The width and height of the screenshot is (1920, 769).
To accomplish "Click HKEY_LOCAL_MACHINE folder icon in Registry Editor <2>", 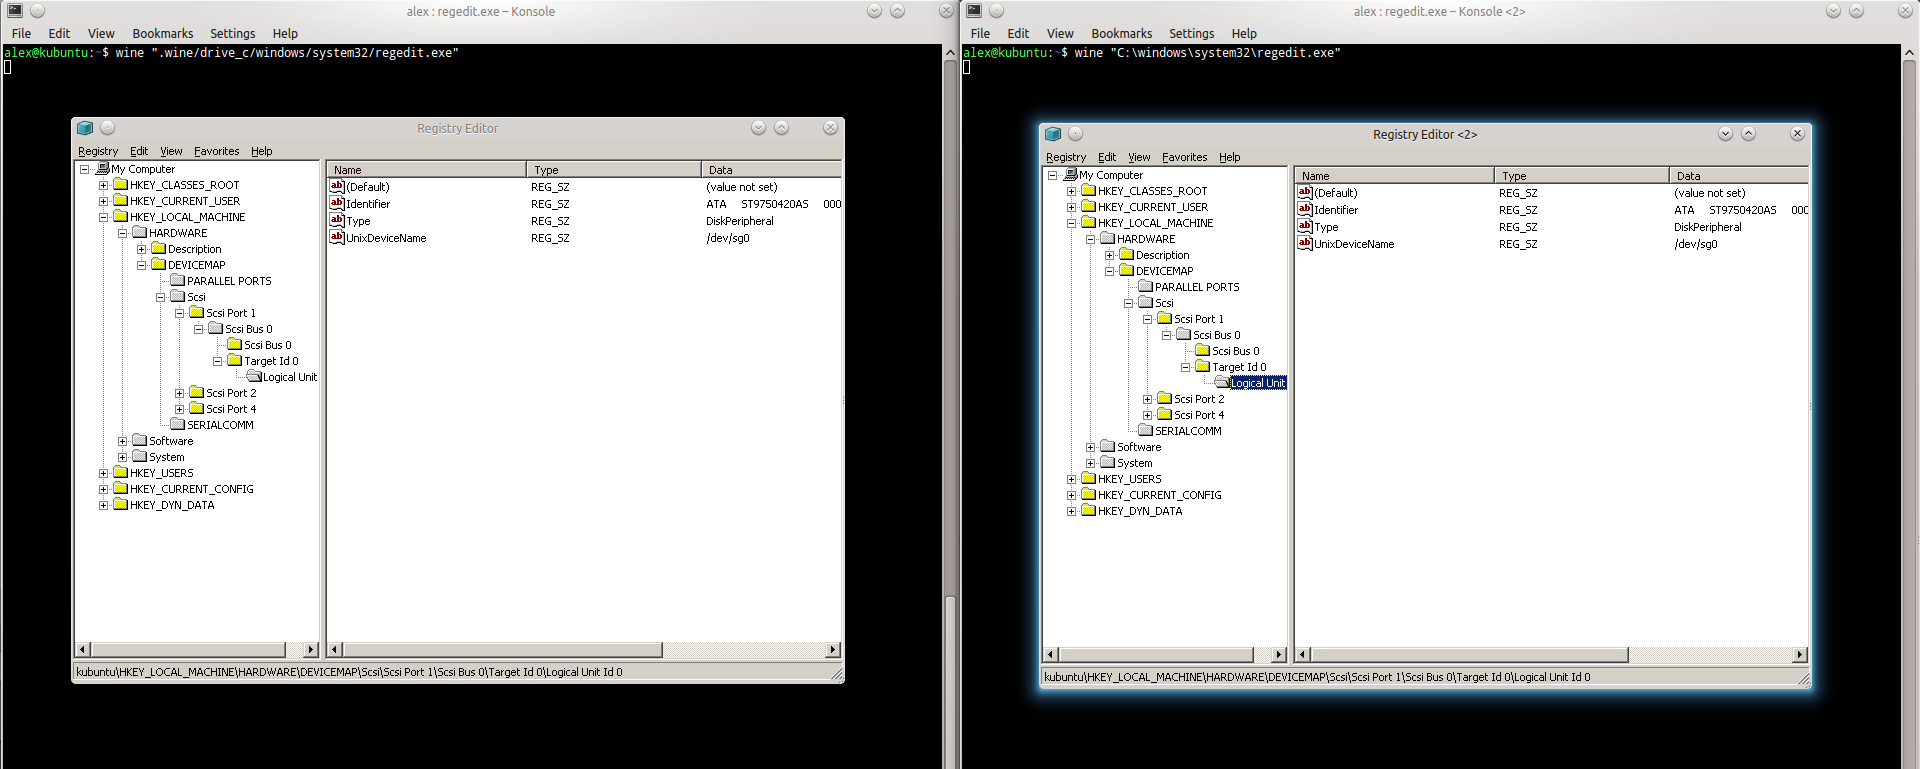I will tap(1088, 223).
